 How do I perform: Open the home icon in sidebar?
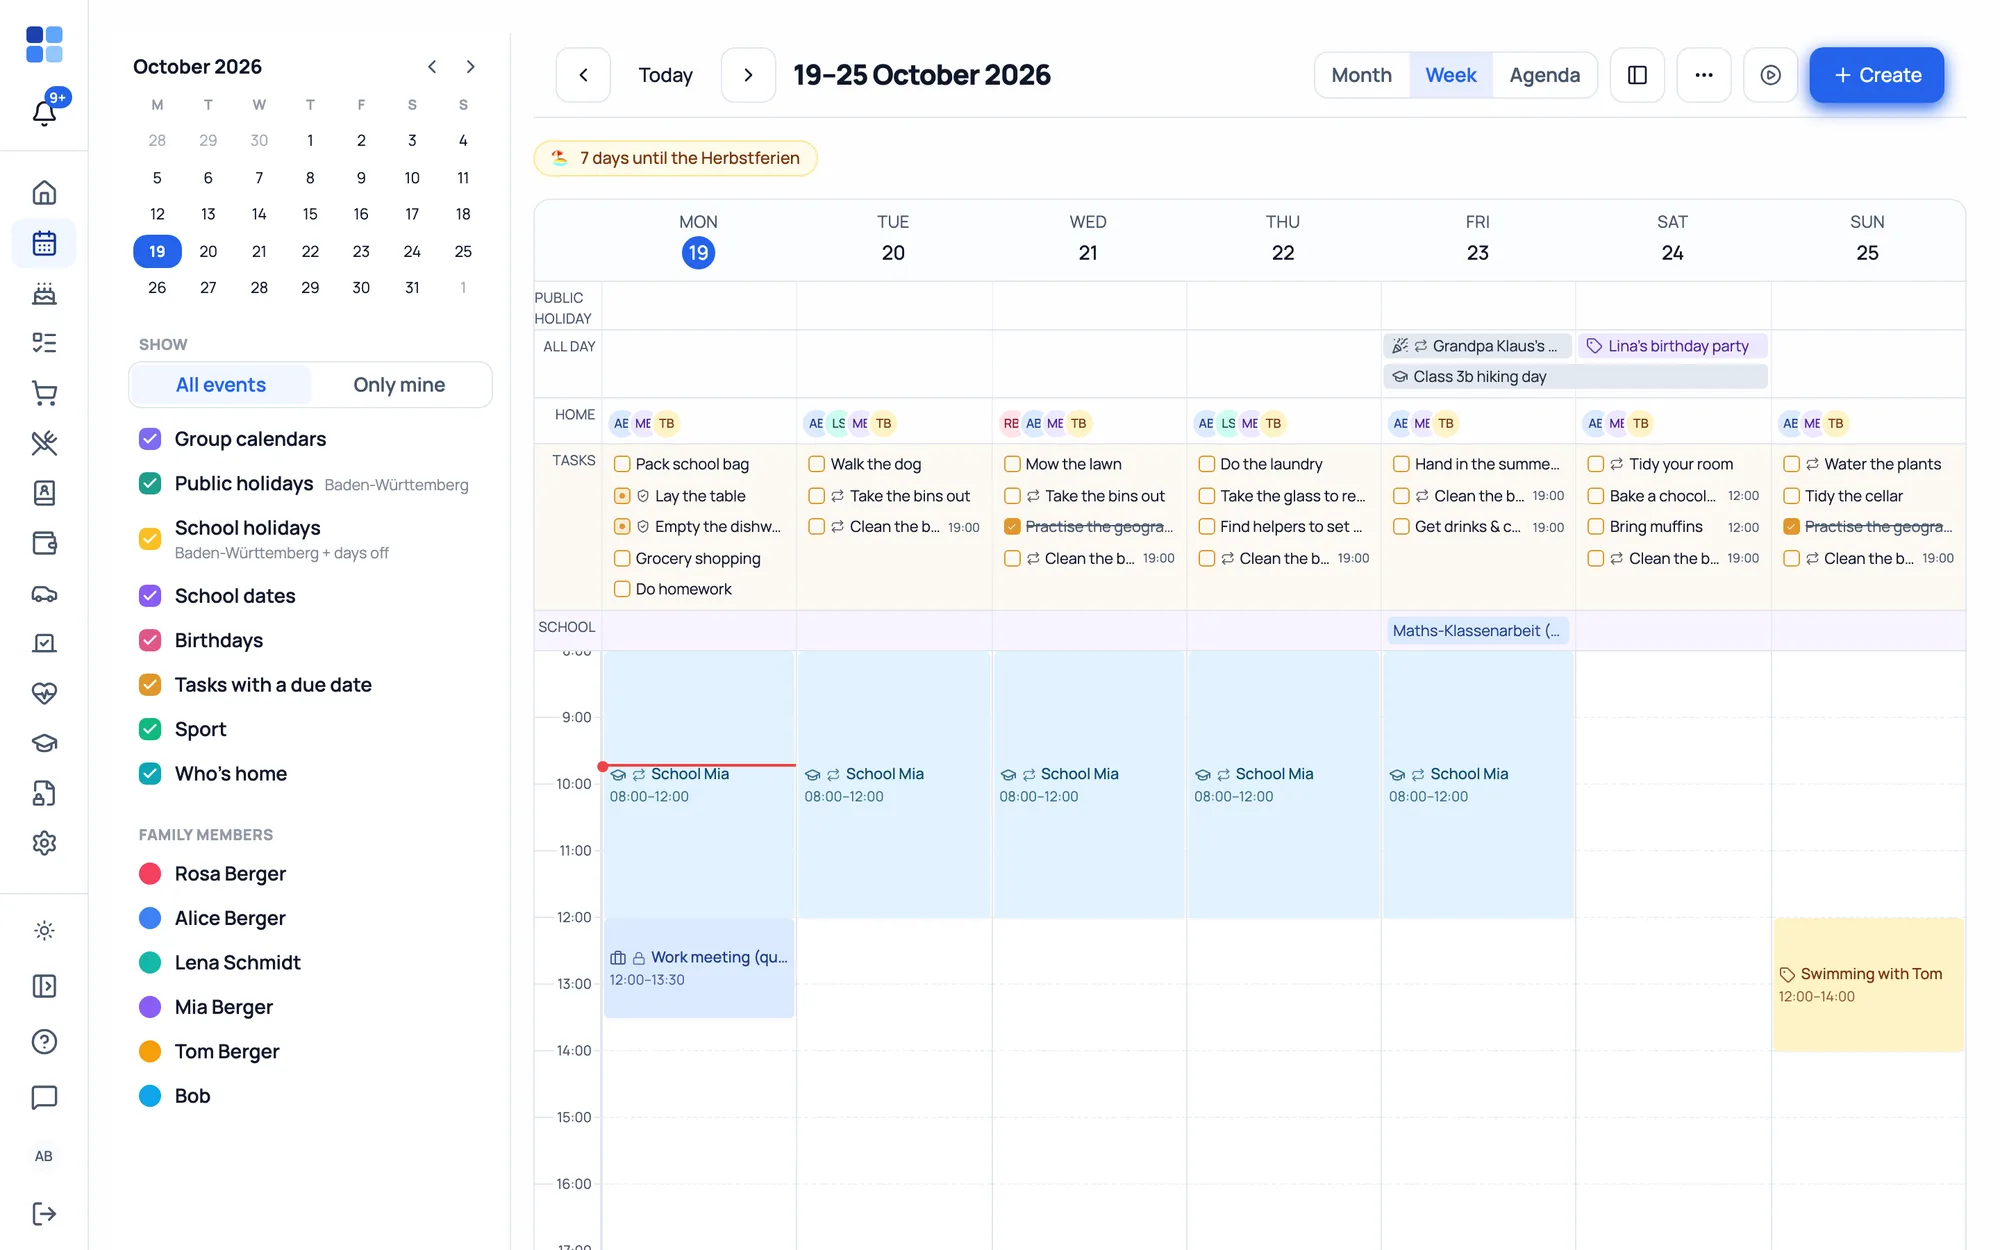(x=44, y=192)
